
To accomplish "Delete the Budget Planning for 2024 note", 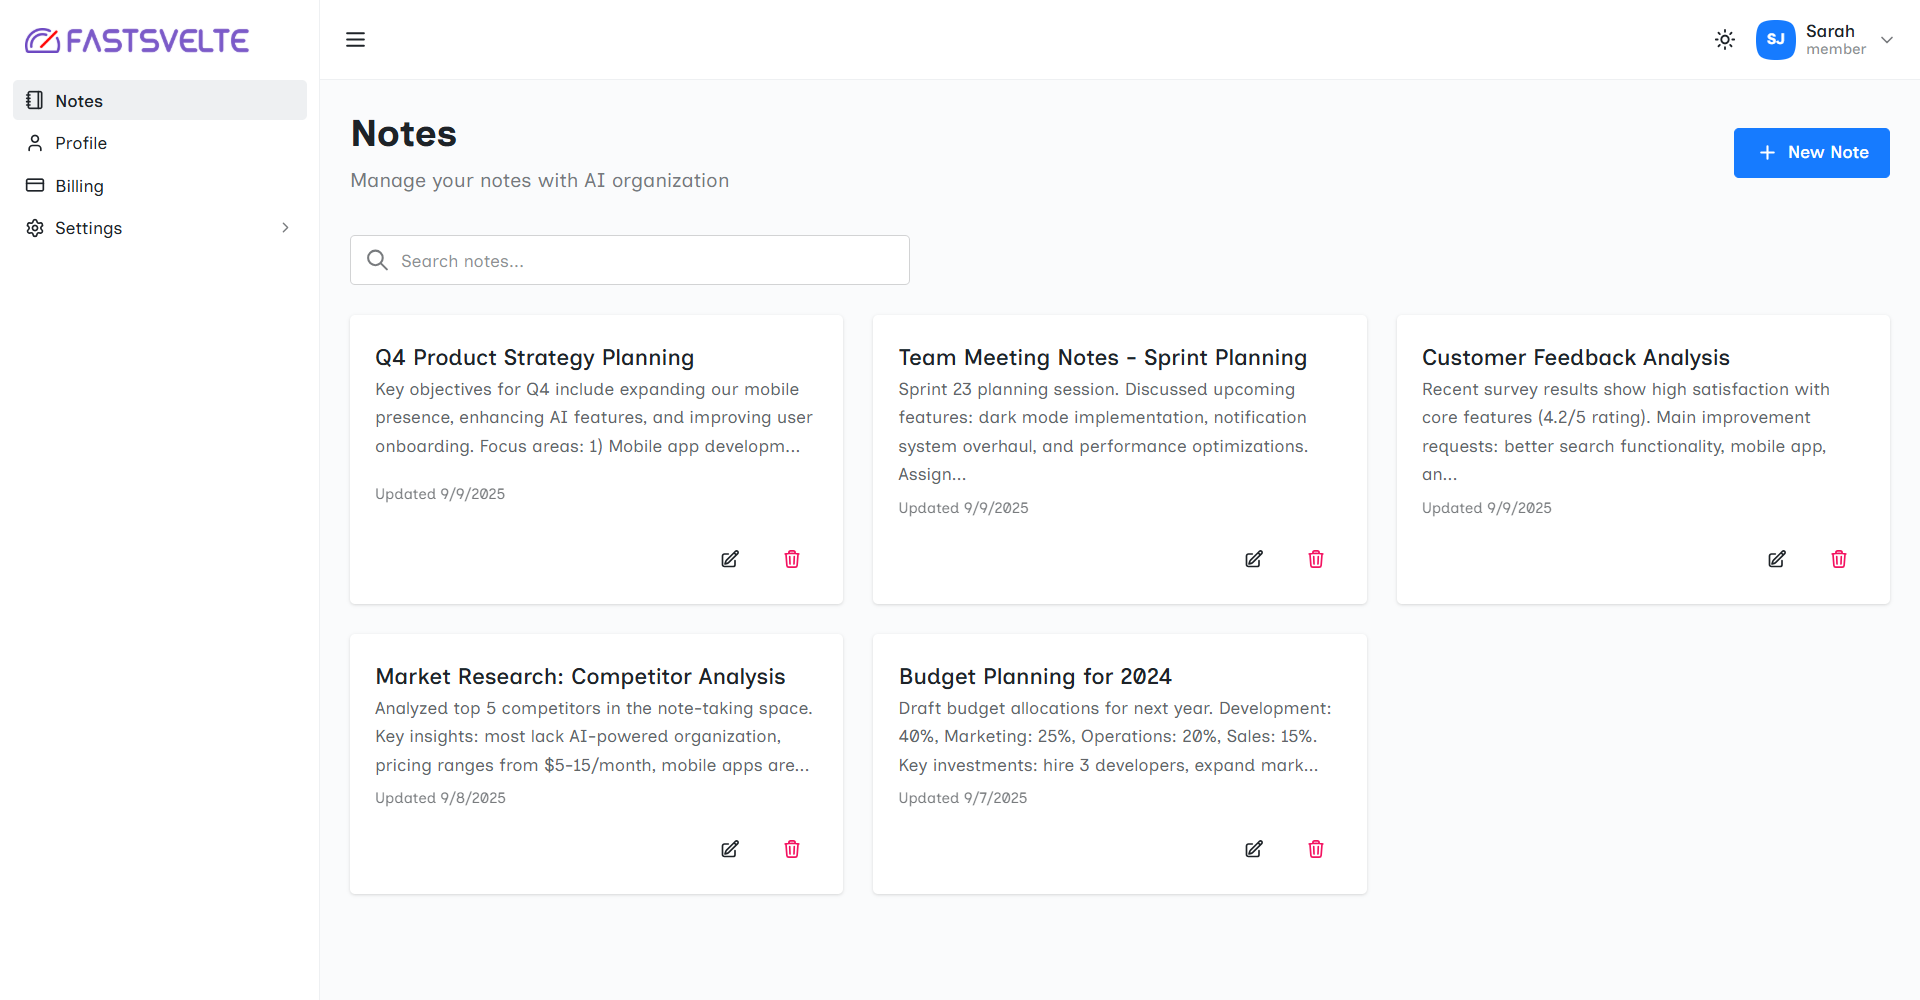I will [x=1316, y=849].
